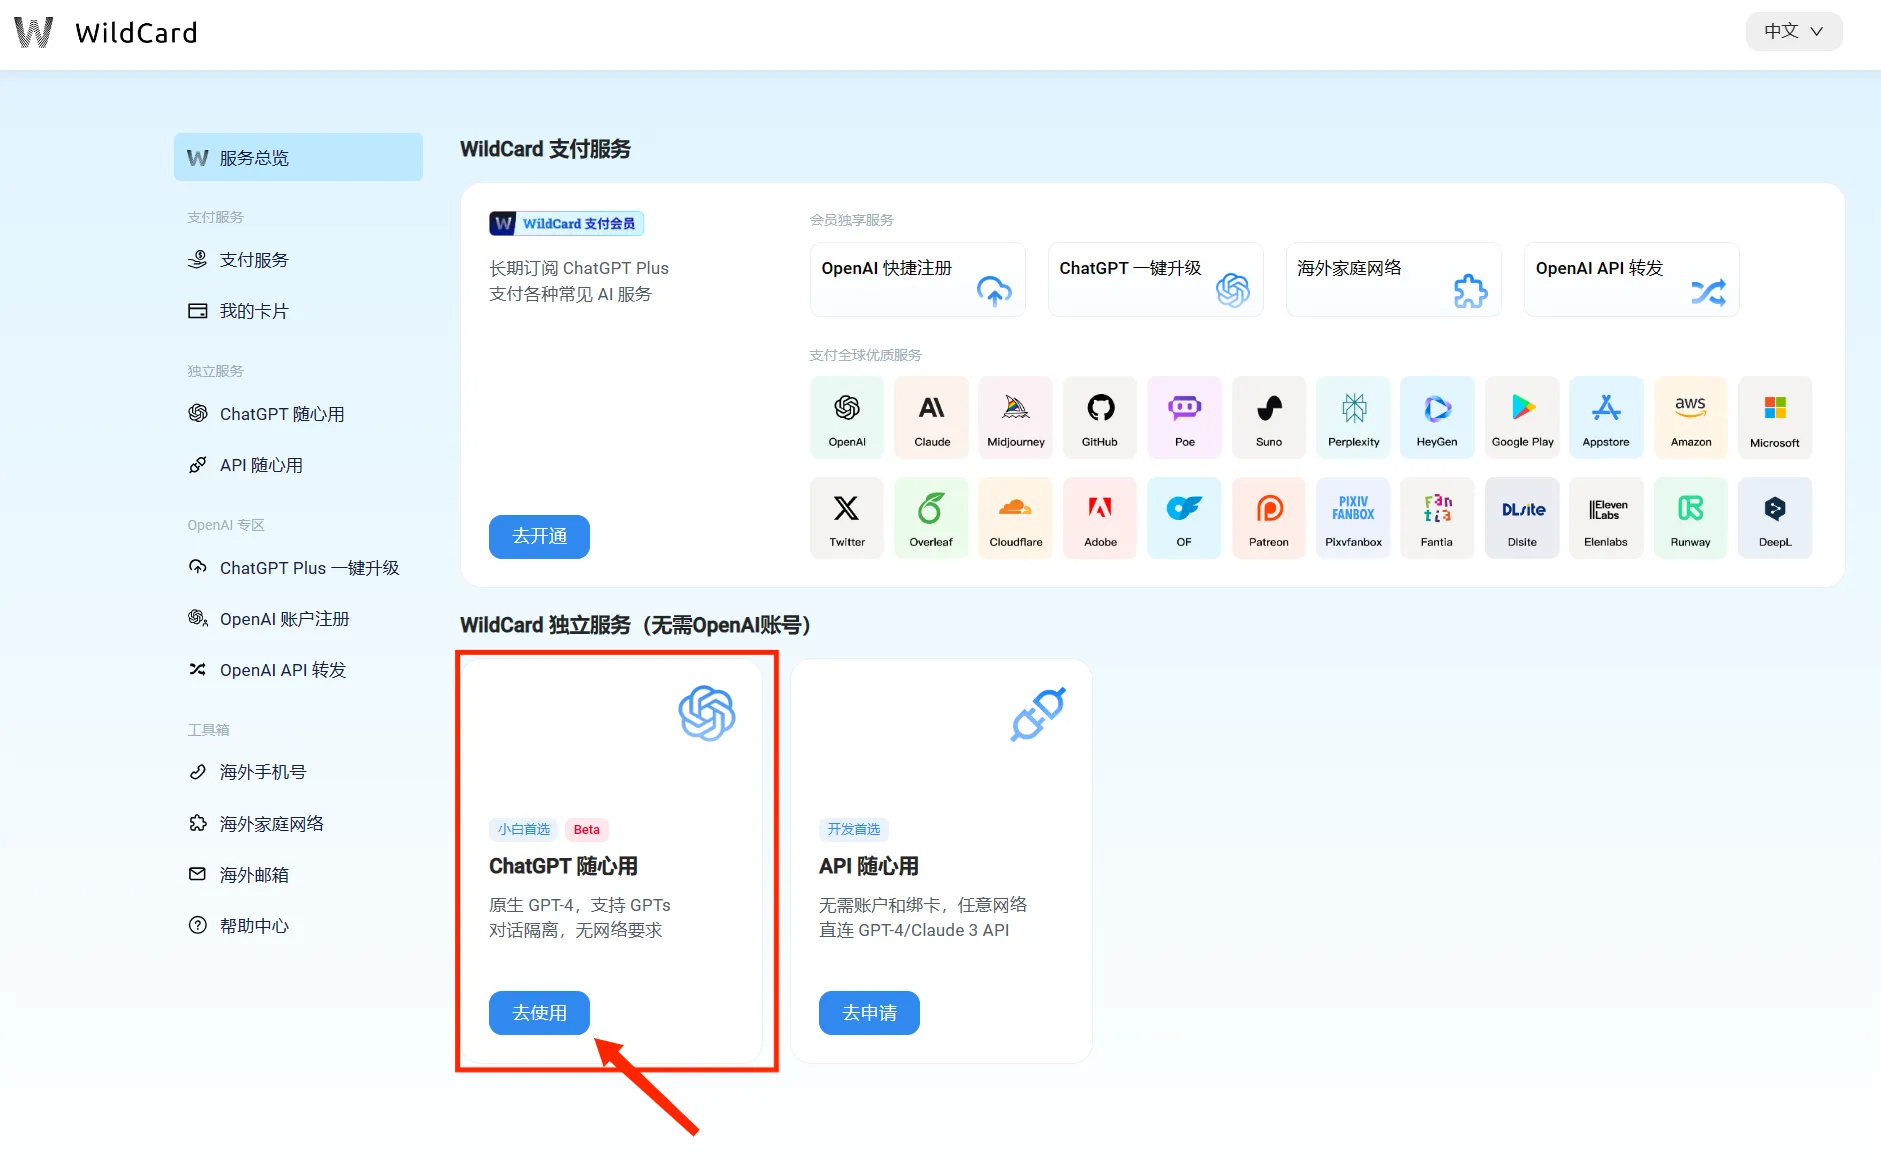
Task: Open the Adobe service tile
Action: [x=1100, y=517]
